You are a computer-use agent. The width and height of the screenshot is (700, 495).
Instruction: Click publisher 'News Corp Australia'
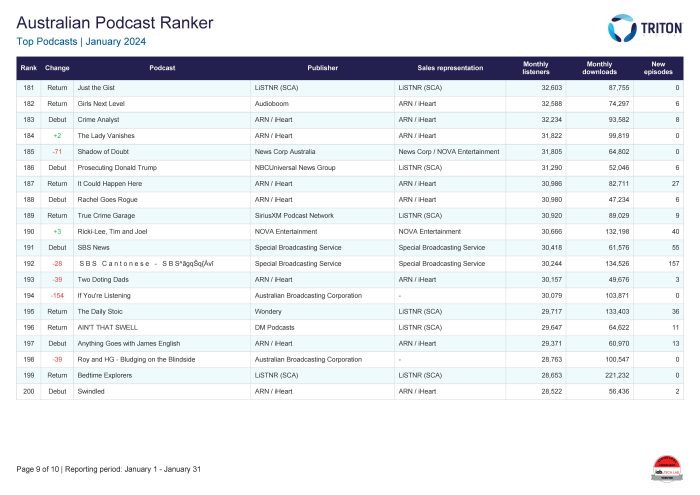[x=285, y=152]
